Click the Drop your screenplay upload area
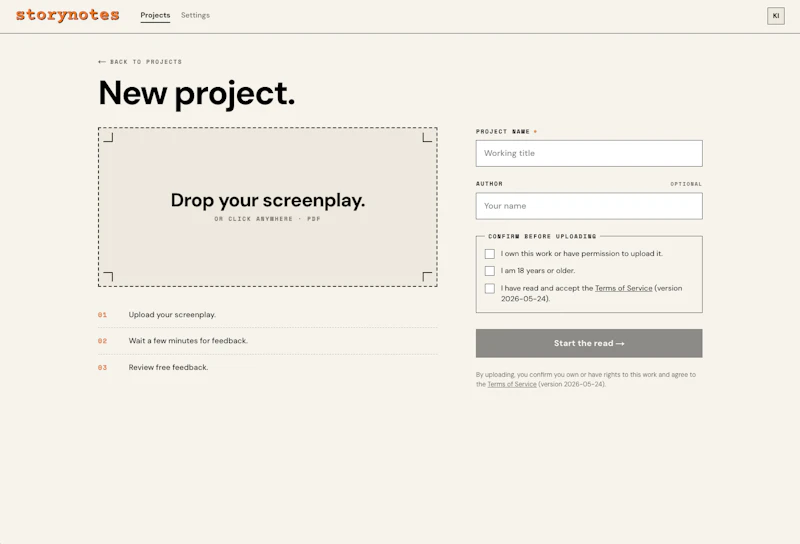 [268, 207]
